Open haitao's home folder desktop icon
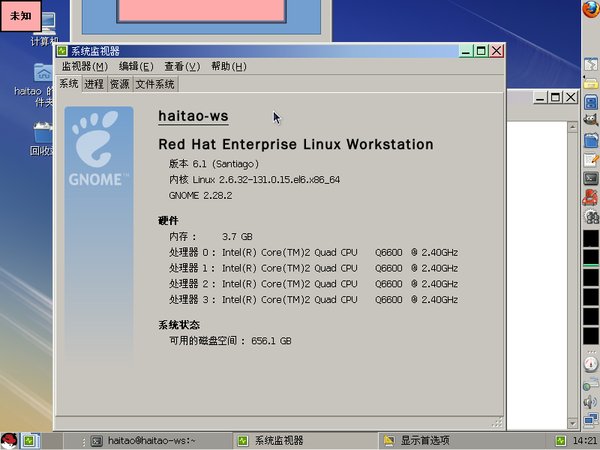Screen dimensions: 600x450 (x=38, y=85)
